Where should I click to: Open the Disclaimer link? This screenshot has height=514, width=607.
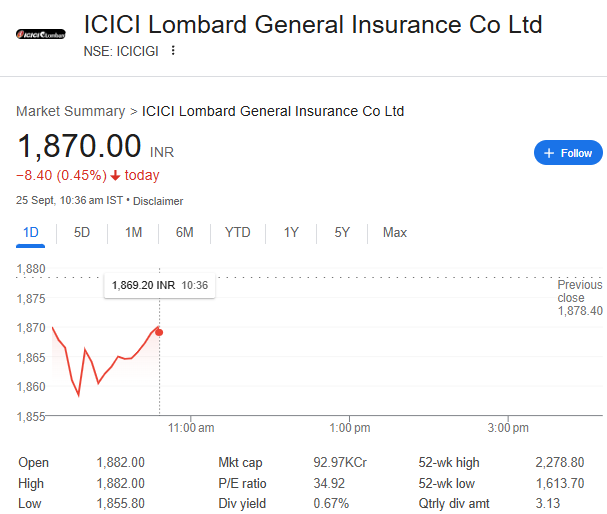tap(159, 201)
